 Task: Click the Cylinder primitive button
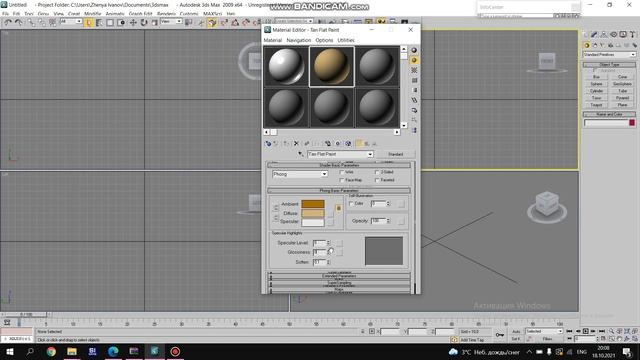coord(596,91)
